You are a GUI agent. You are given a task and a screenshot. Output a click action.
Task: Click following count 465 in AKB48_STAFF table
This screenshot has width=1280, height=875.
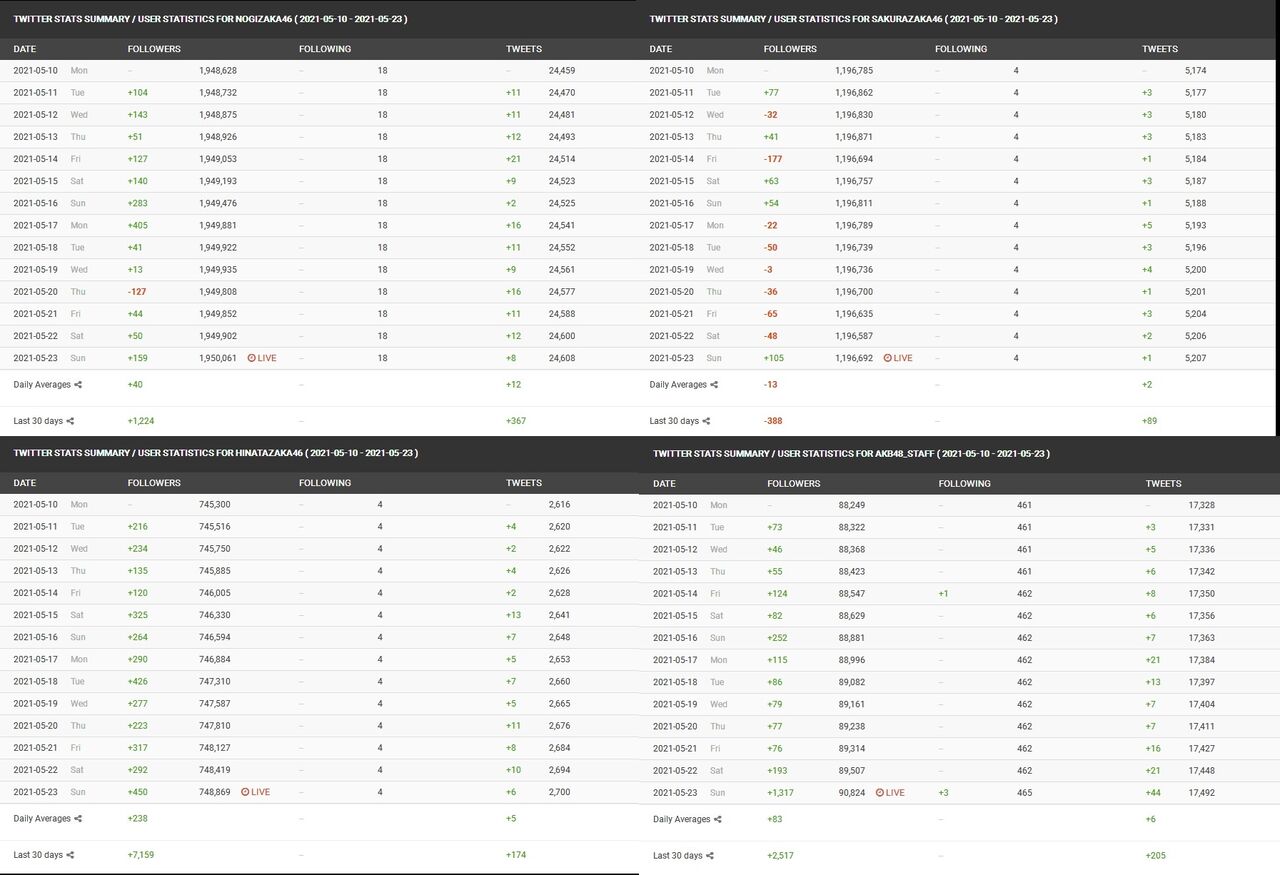coord(1024,793)
